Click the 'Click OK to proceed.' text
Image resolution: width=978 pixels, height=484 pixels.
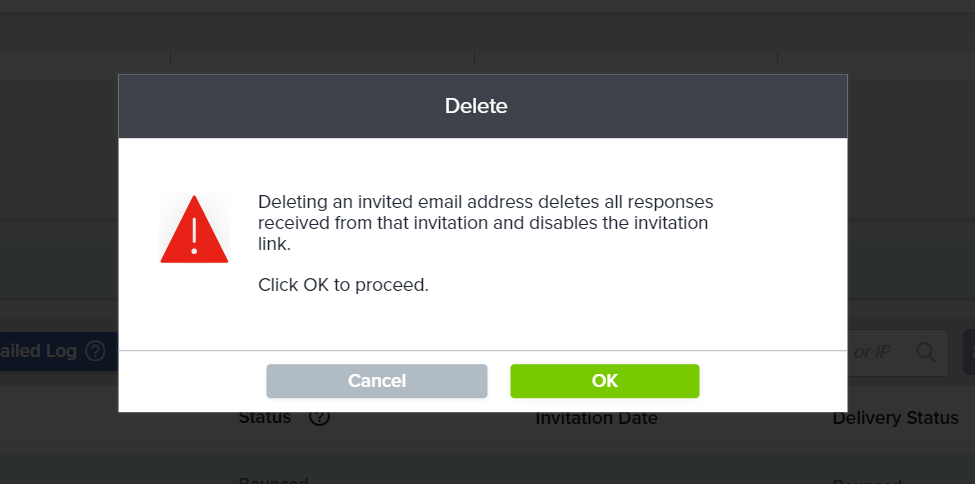tap(343, 285)
